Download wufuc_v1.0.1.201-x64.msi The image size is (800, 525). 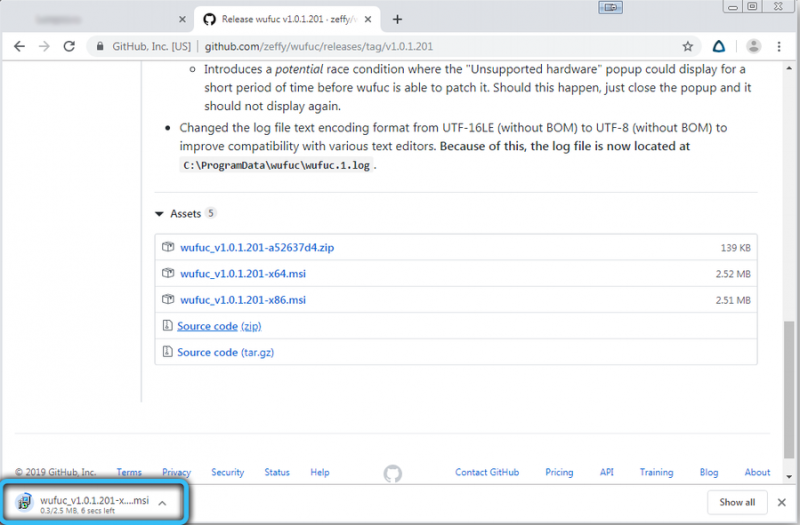[243, 273]
